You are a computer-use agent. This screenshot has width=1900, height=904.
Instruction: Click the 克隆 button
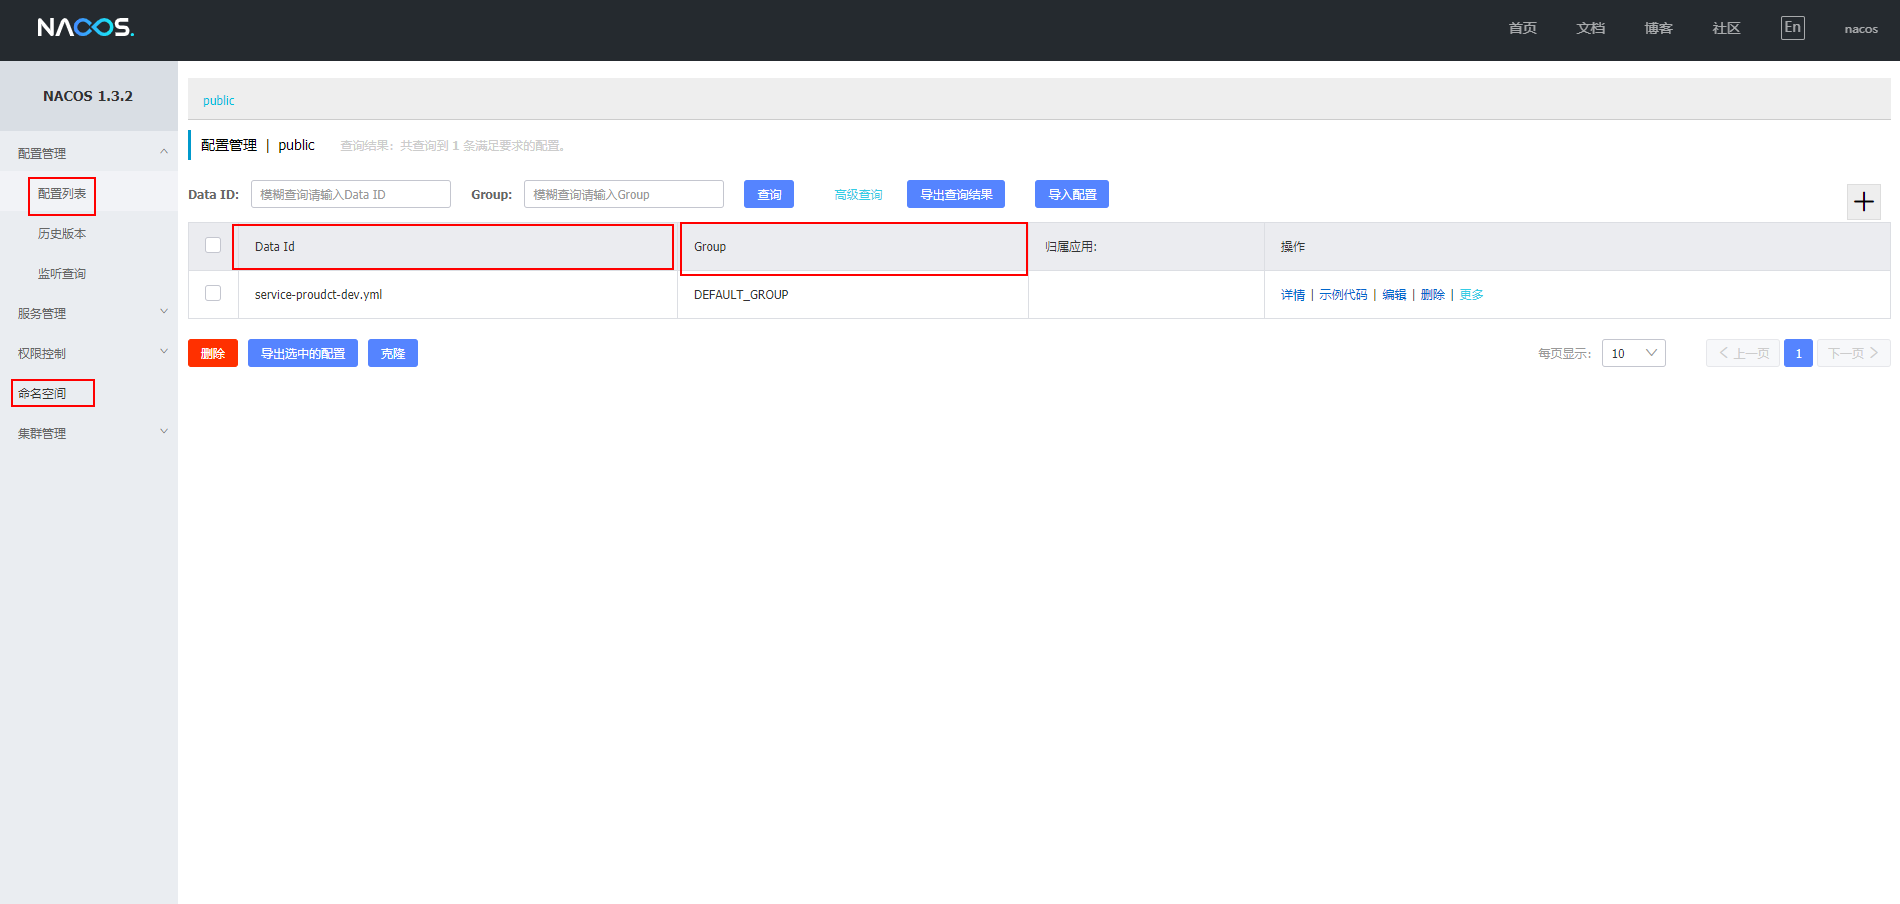393,353
